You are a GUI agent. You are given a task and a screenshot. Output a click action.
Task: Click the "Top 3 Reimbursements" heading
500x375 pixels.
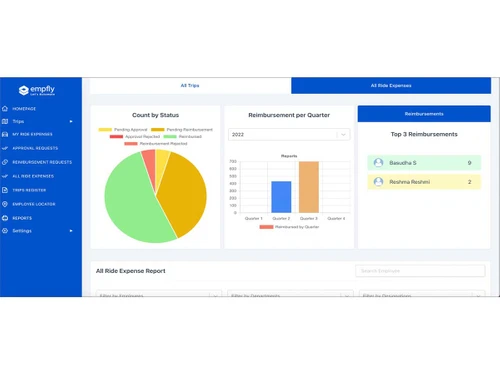point(424,134)
